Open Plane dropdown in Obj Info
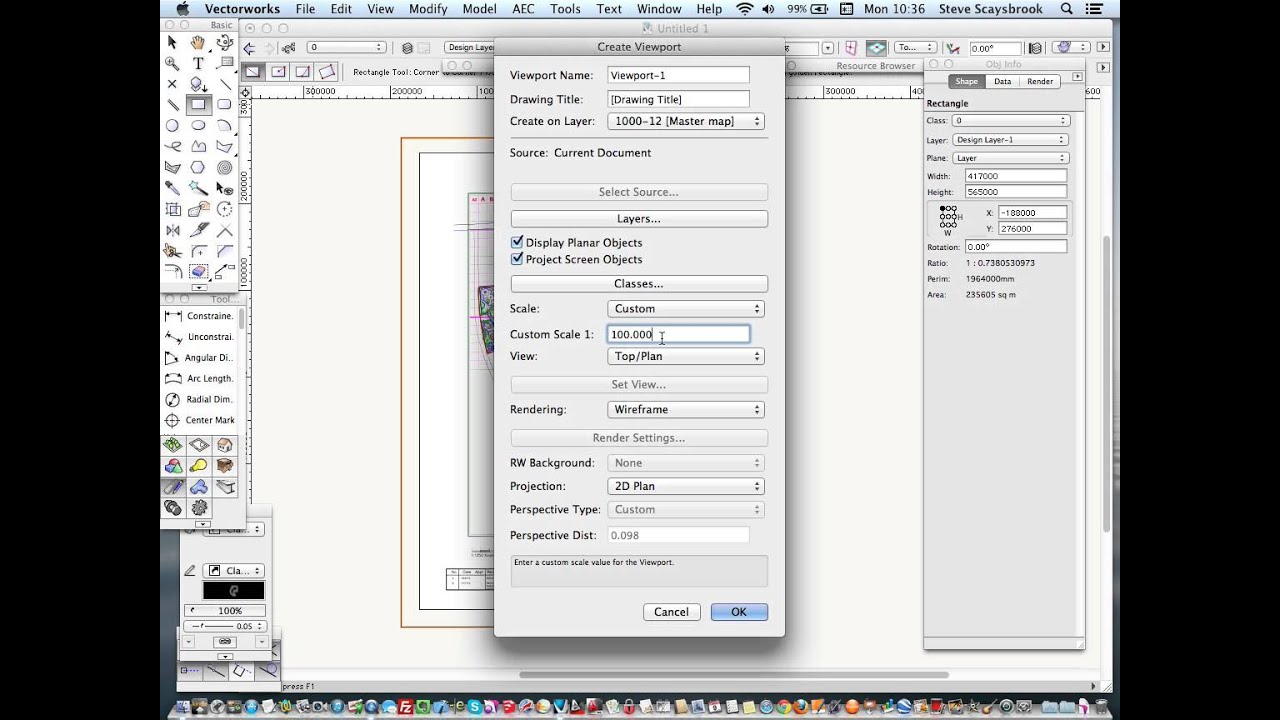This screenshot has width=1280, height=720. pos(1010,158)
